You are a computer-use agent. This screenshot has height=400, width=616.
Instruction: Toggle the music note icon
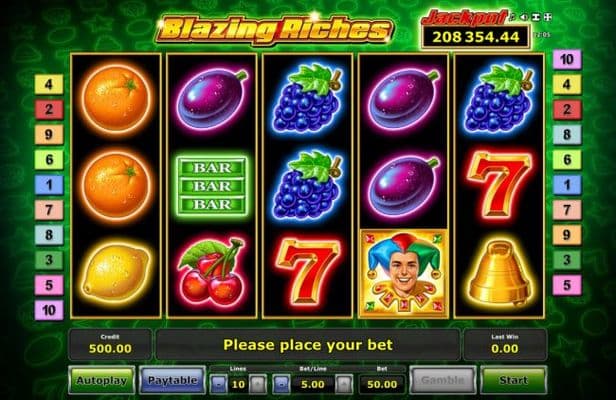(512, 17)
